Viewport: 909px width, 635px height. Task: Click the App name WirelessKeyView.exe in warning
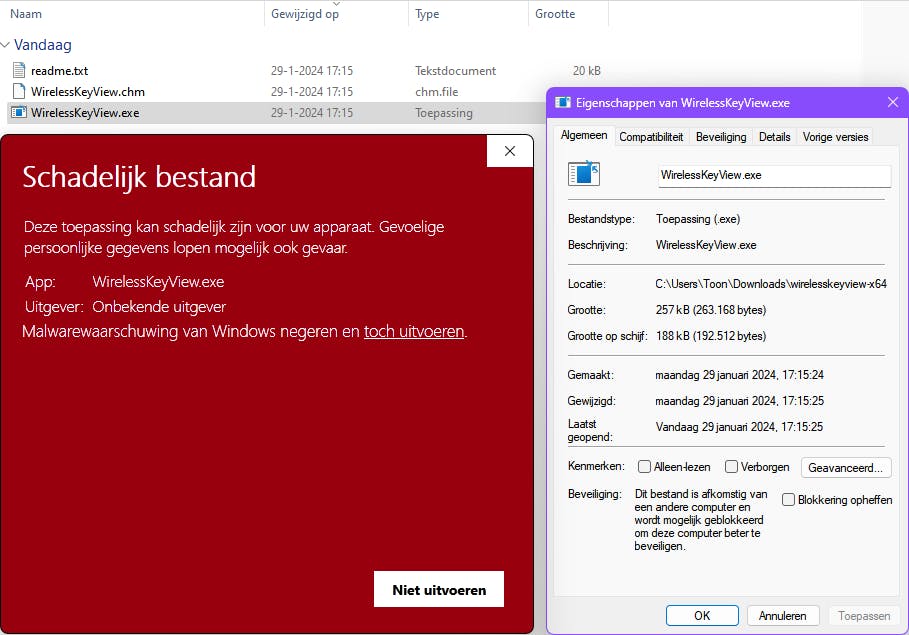[x=158, y=282]
